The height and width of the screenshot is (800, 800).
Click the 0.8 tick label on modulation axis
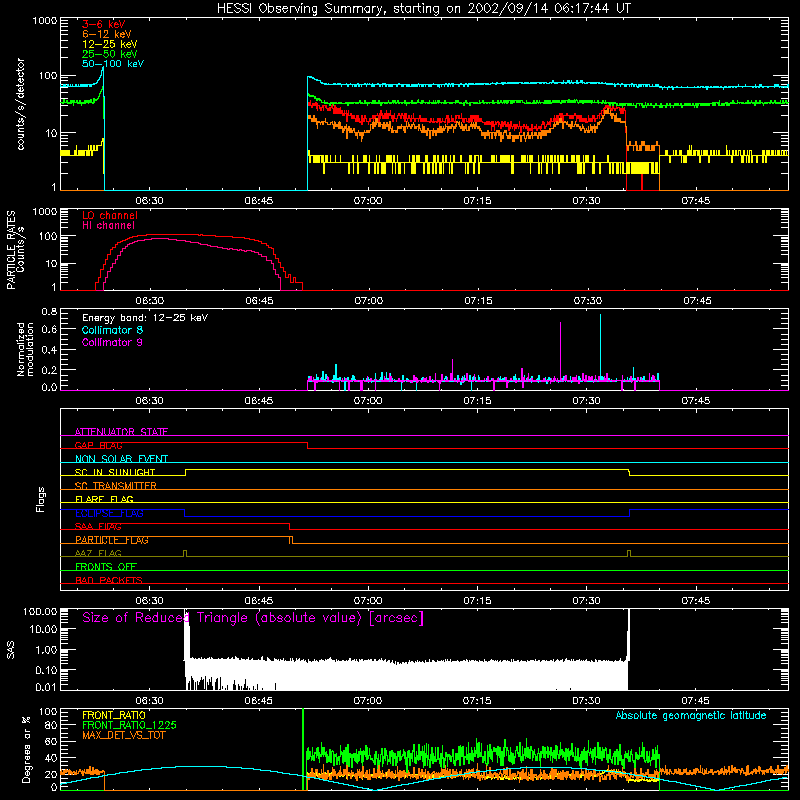(x=49, y=312)
